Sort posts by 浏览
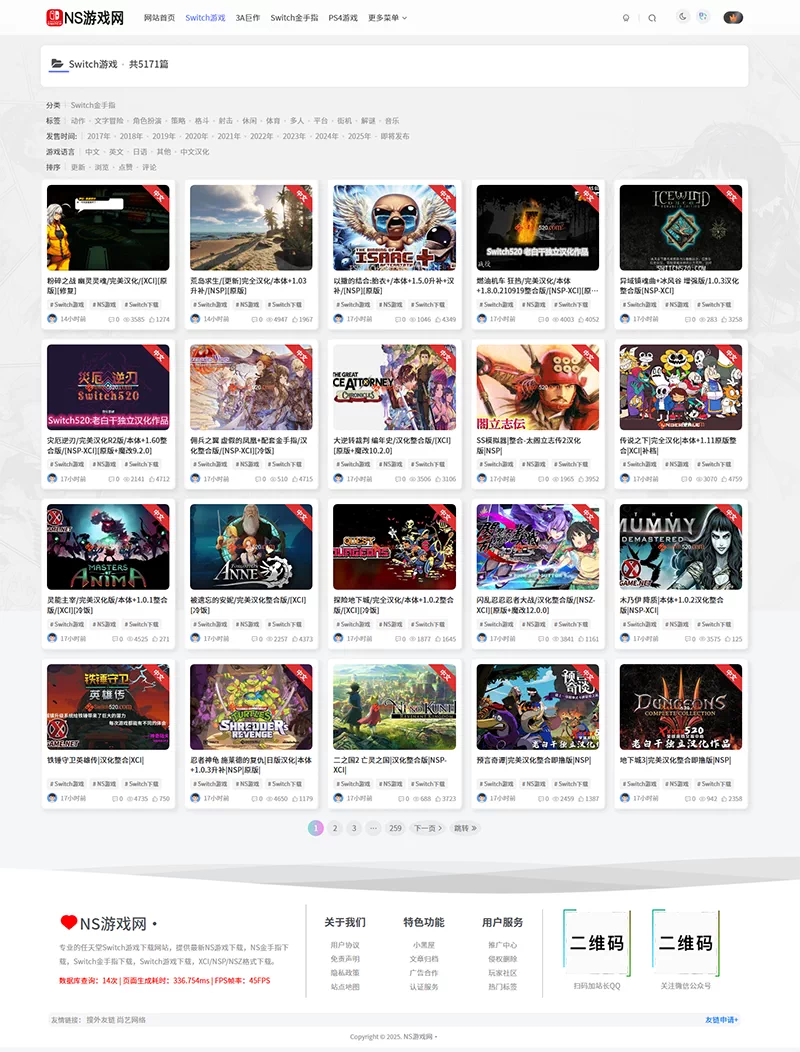Image resolution: width=800 pixels, height=1052 pixels. pos(101,167)
